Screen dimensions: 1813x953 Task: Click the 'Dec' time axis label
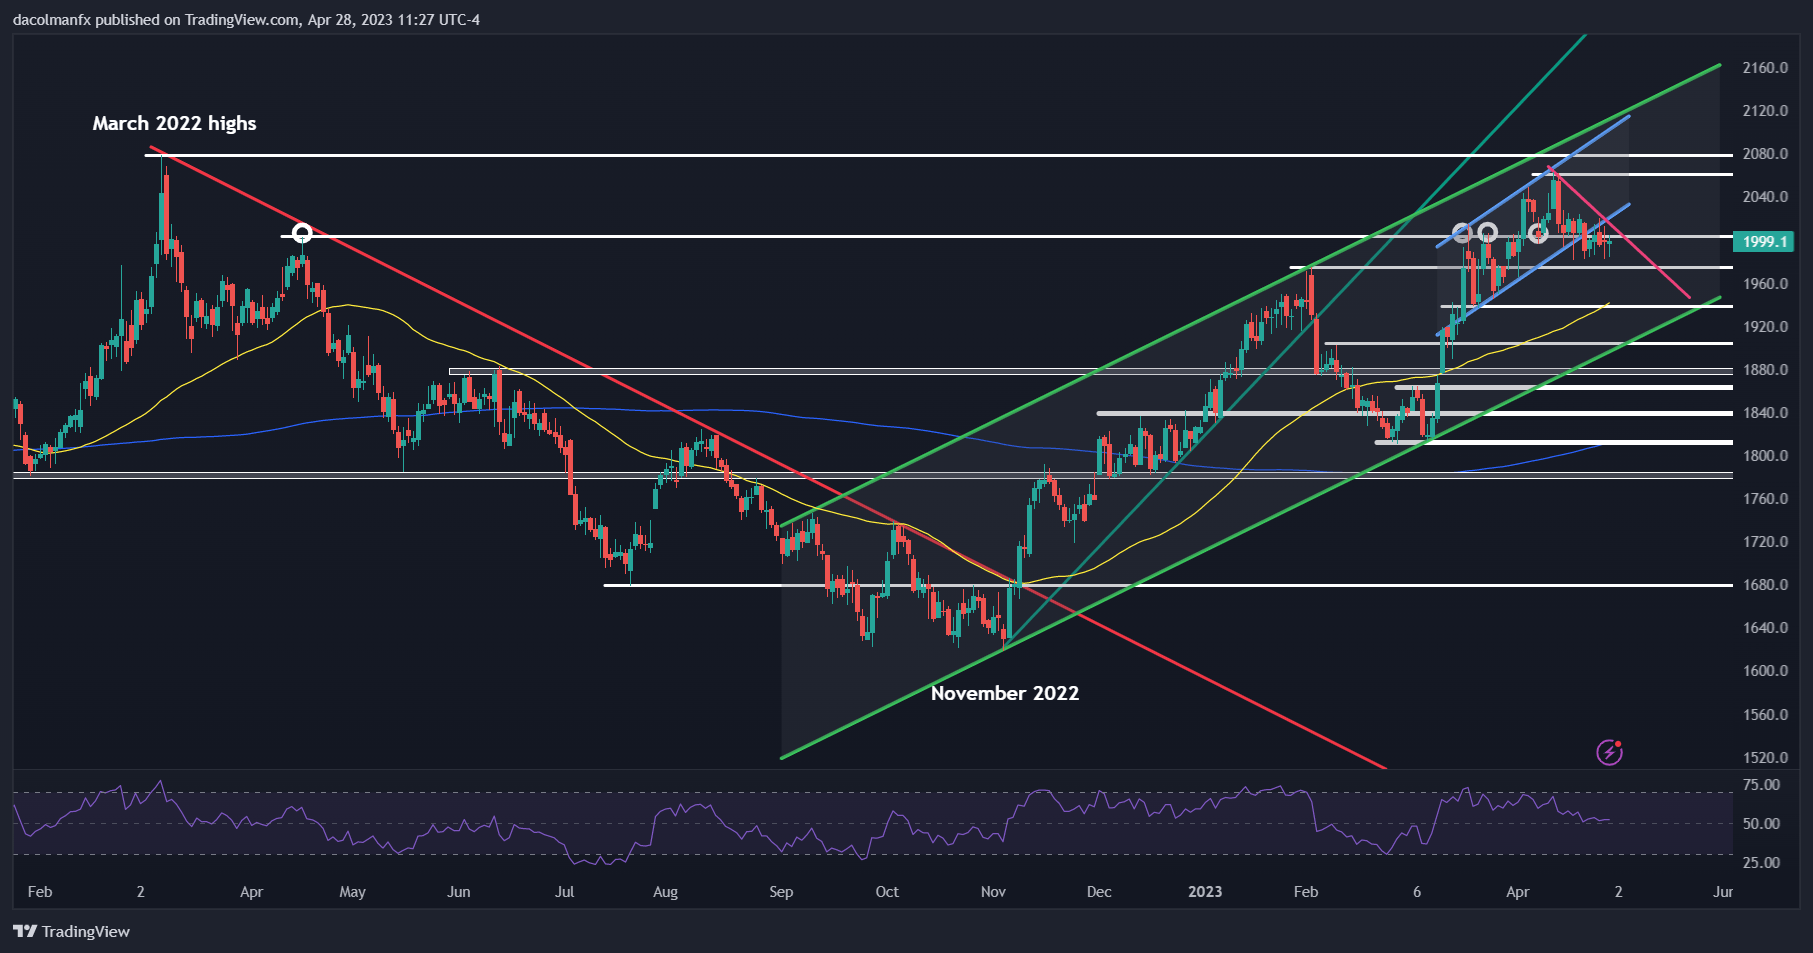pos(1099,892)
